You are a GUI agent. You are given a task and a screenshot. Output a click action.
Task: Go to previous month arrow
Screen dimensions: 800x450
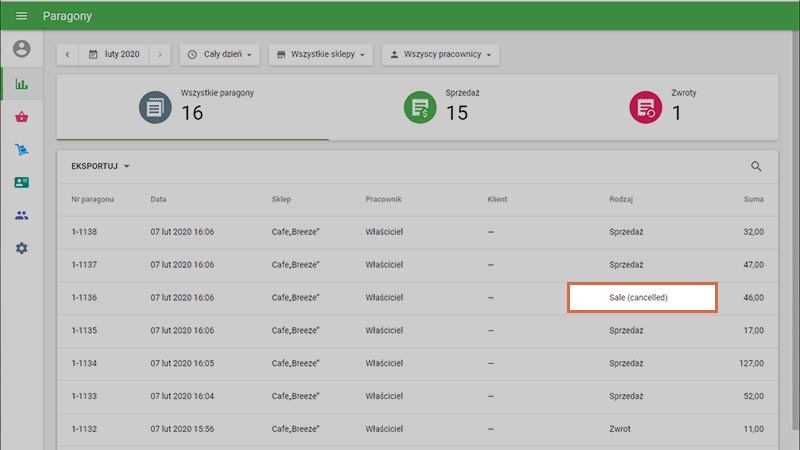coord(67,54)
